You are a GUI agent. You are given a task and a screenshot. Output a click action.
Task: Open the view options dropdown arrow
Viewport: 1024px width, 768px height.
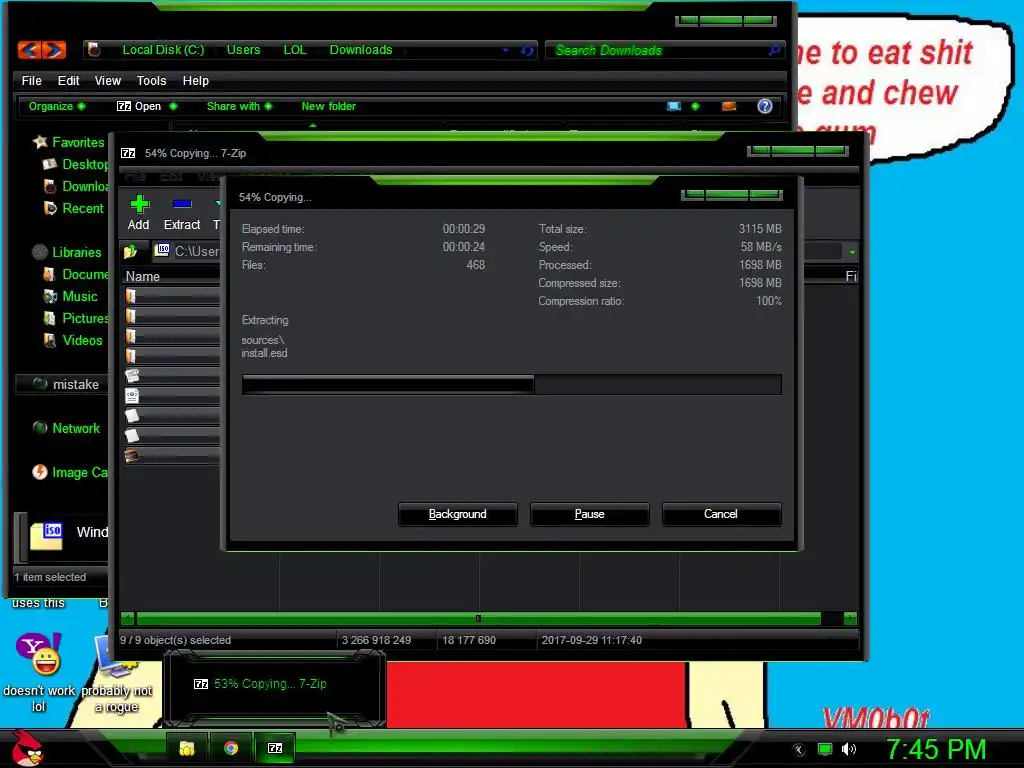696,106
